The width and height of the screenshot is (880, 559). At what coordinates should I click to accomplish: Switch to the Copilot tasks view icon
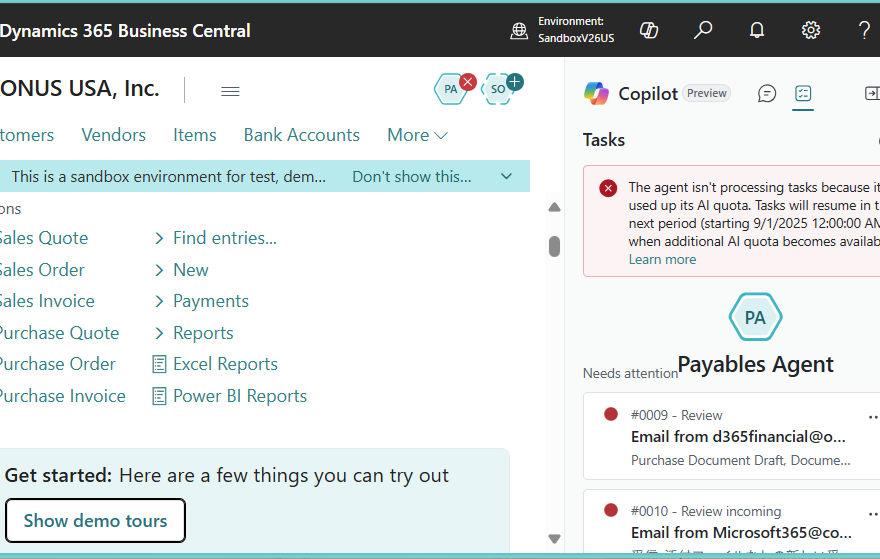click(803, 93)
